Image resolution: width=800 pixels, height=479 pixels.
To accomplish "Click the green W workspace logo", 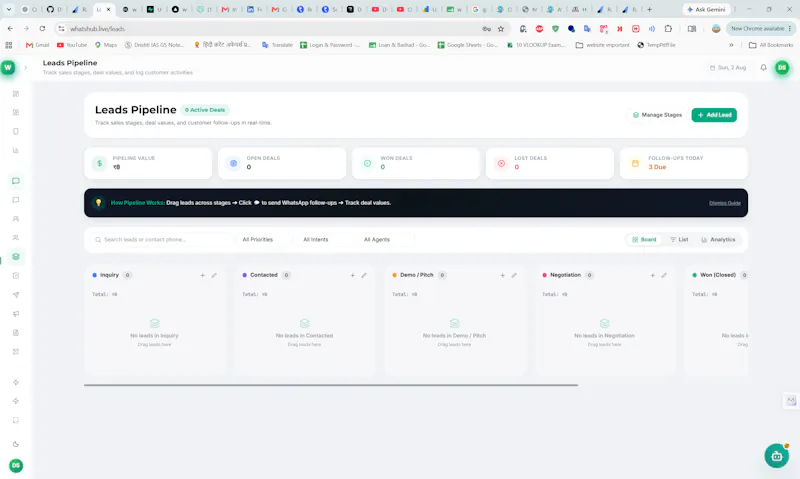I will (x=8, y=67).
